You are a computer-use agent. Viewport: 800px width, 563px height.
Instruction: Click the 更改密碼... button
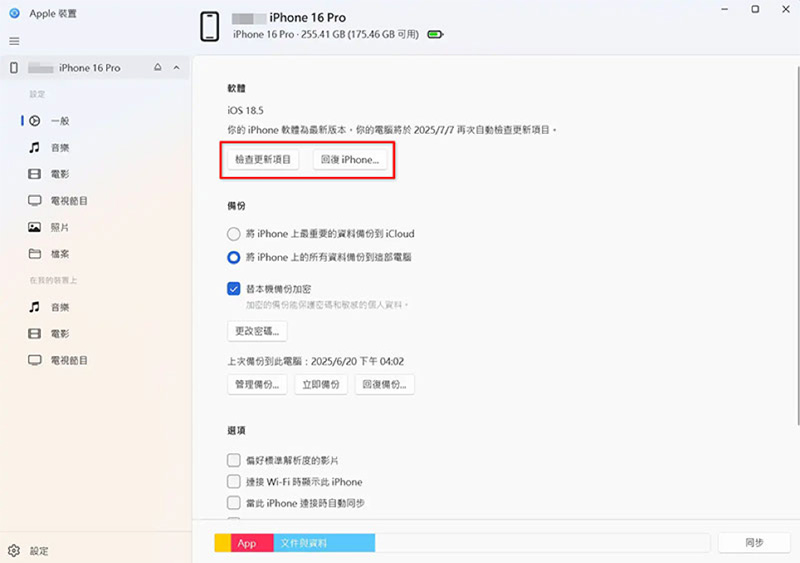point(257,331)
